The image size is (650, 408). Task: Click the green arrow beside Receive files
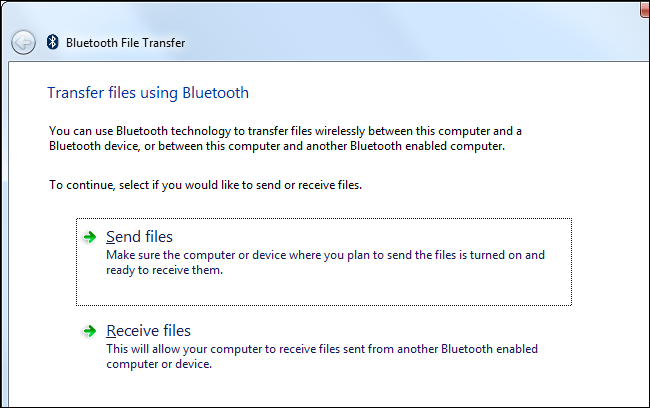[x=90, y=331]
